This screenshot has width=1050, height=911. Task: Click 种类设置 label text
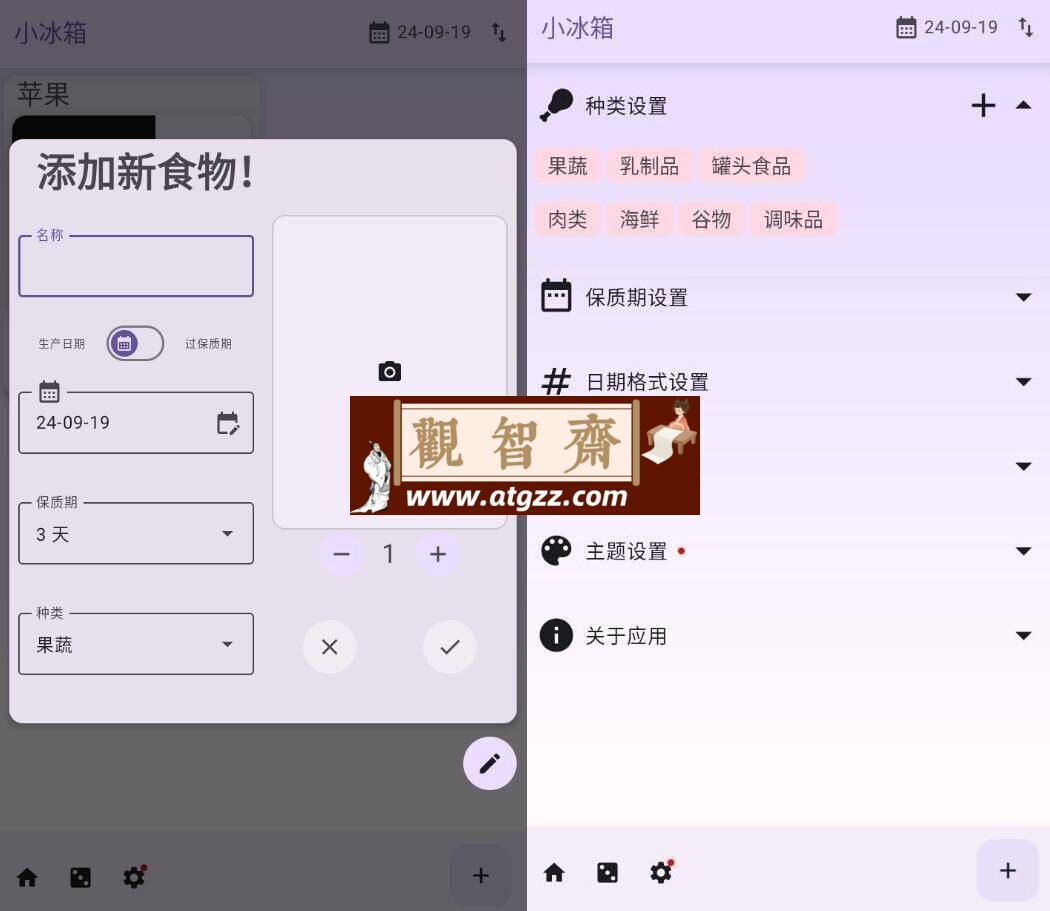(626, 106)
